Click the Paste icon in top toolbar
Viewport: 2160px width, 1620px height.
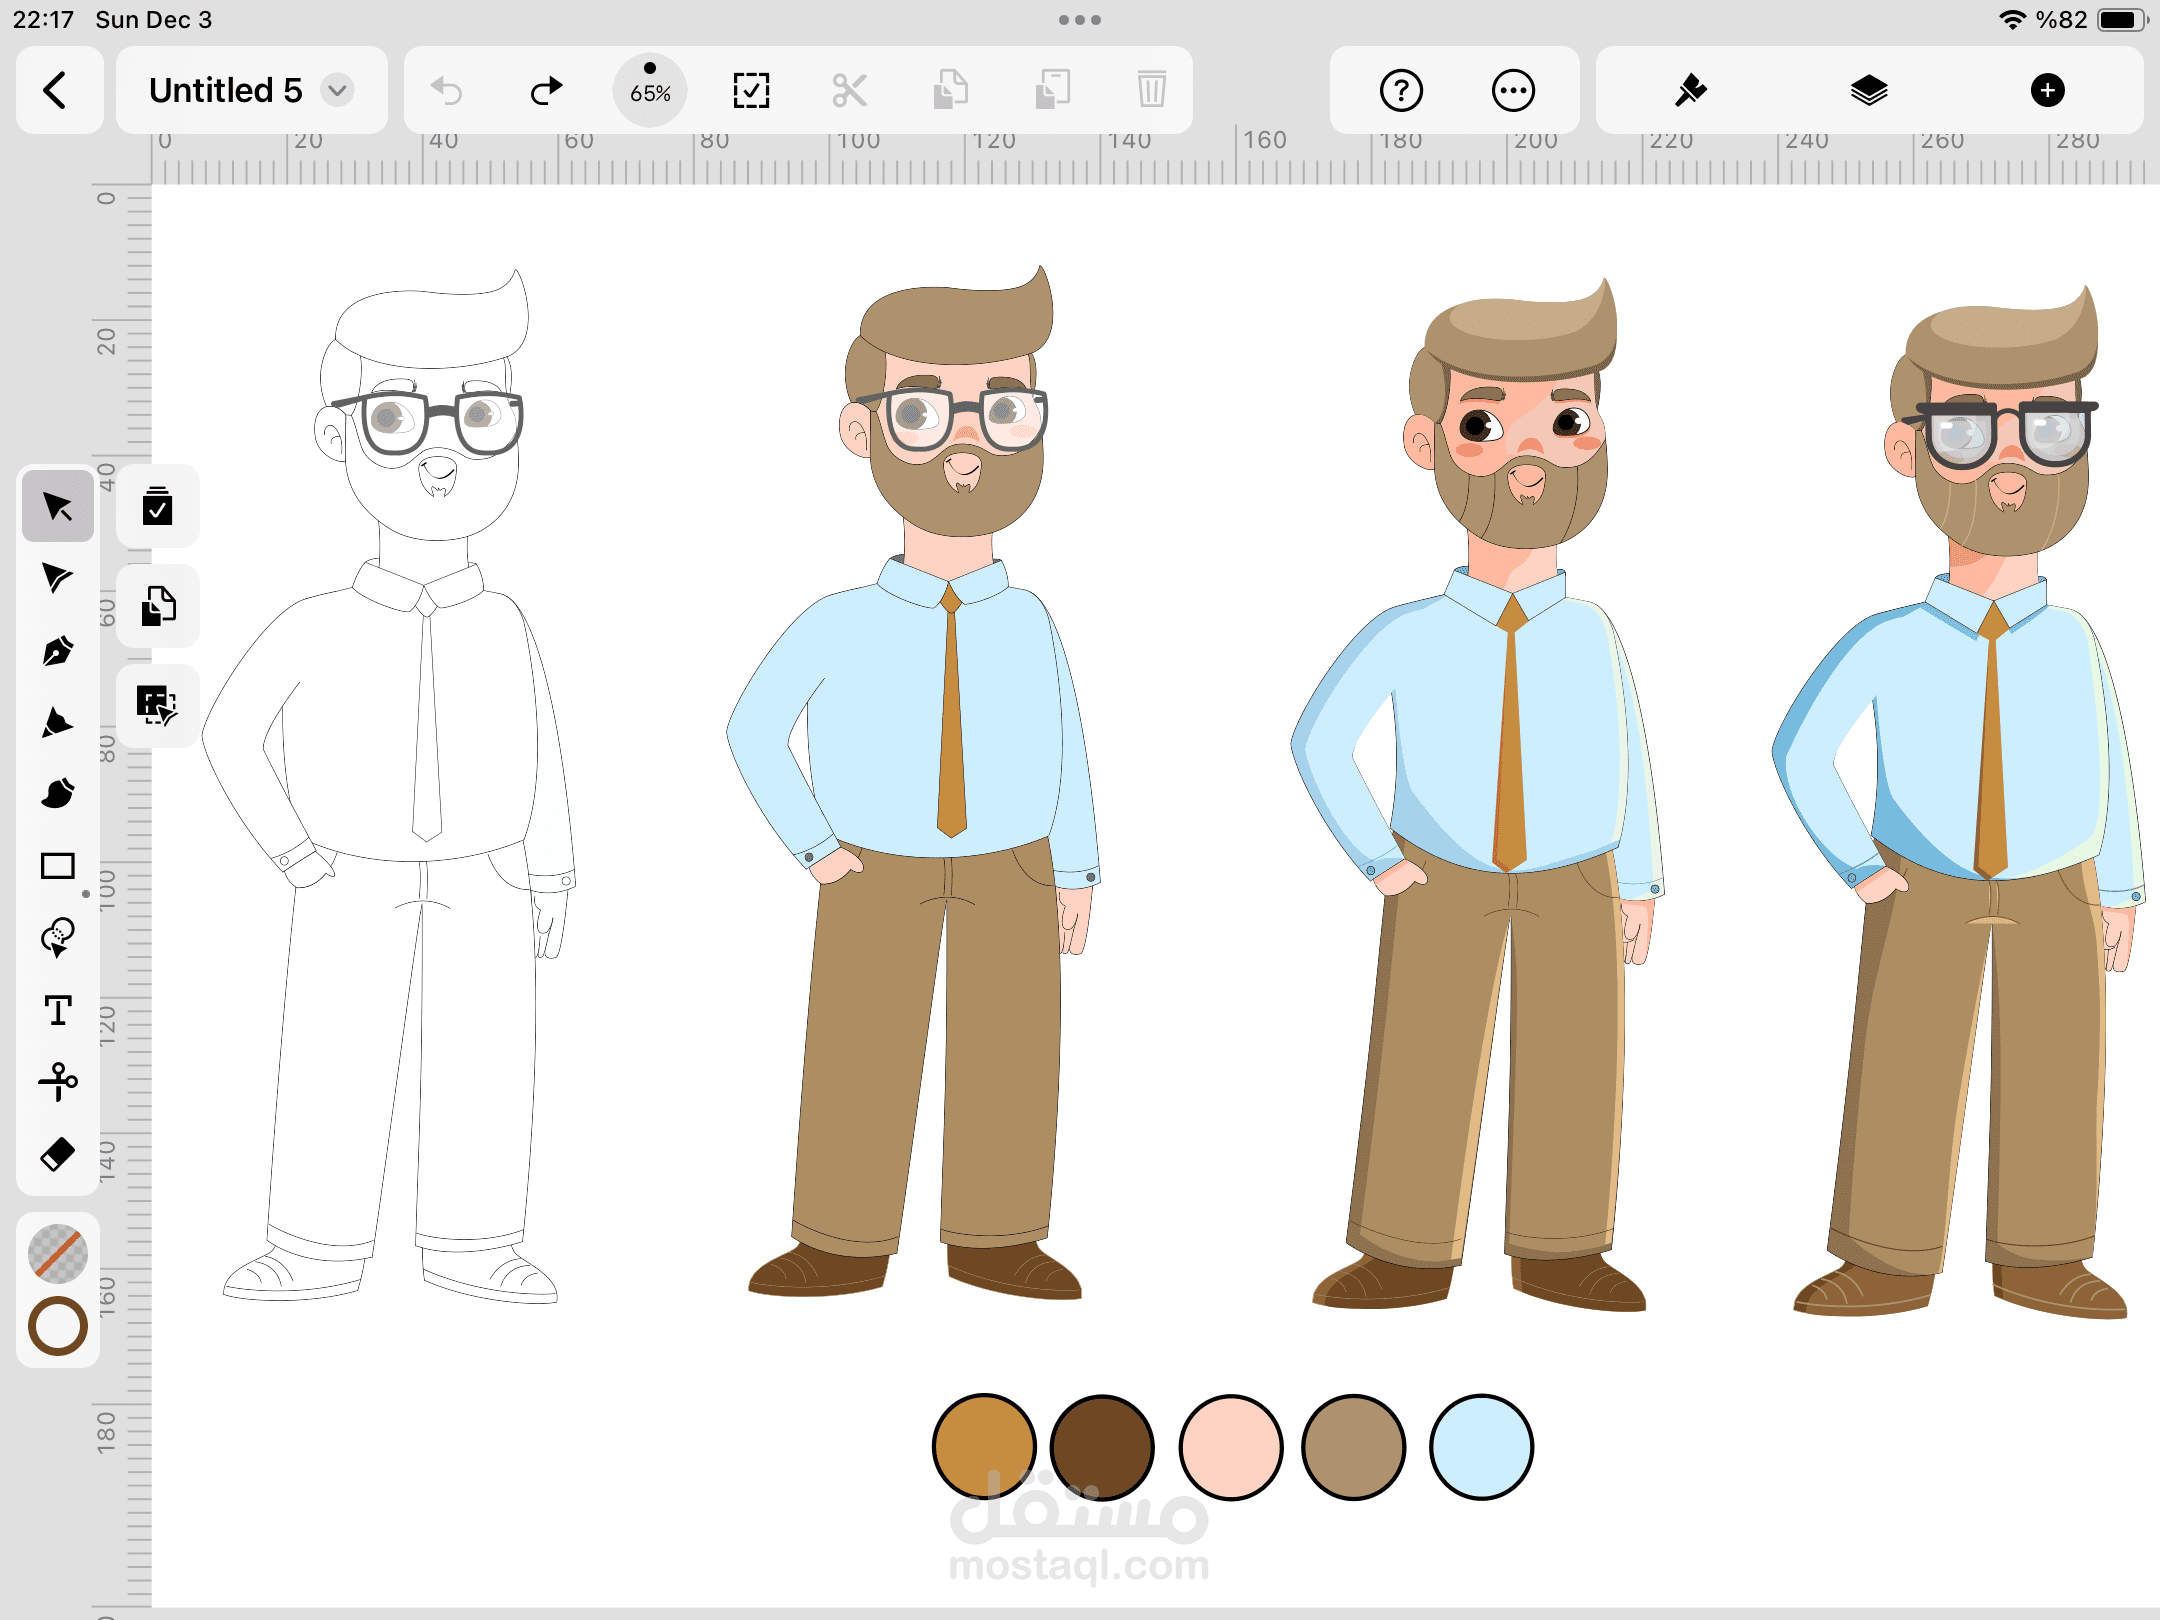(x=1052, y=91)
